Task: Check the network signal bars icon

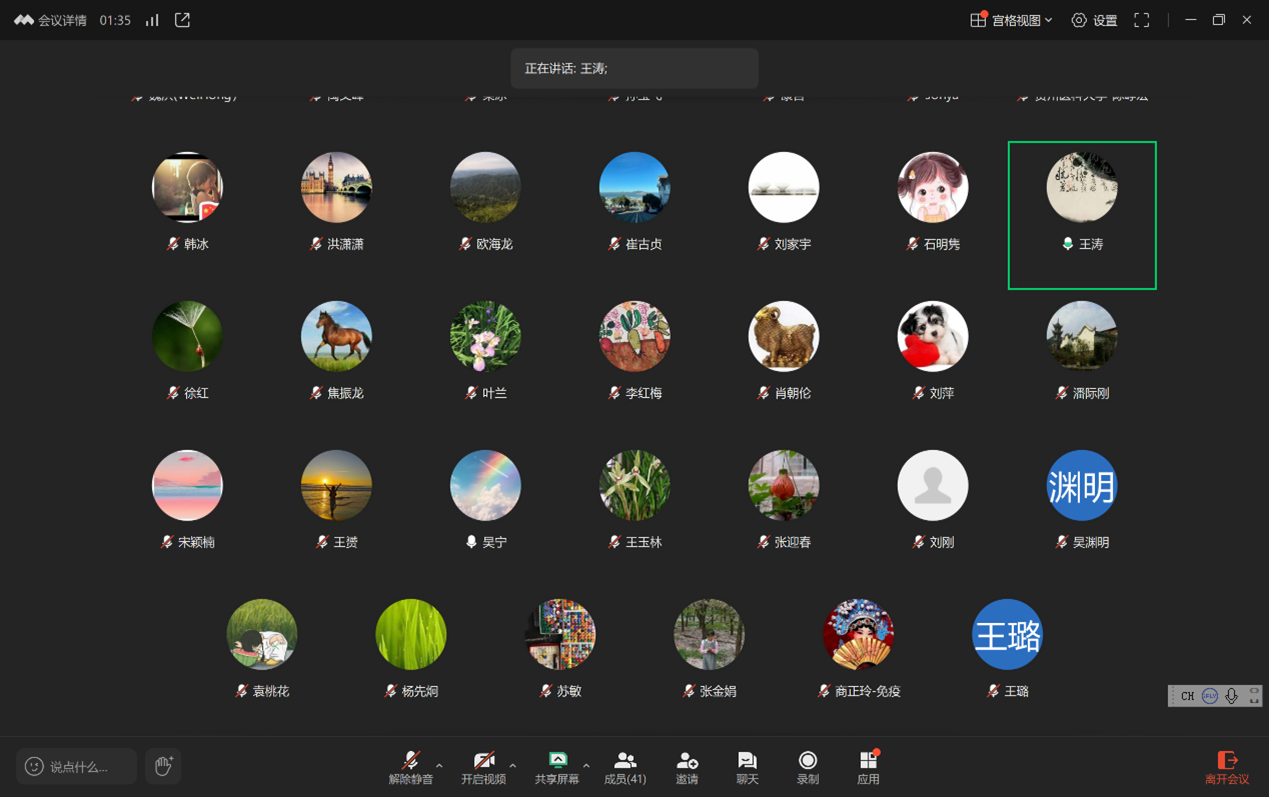Action: (x=152, y=20)
